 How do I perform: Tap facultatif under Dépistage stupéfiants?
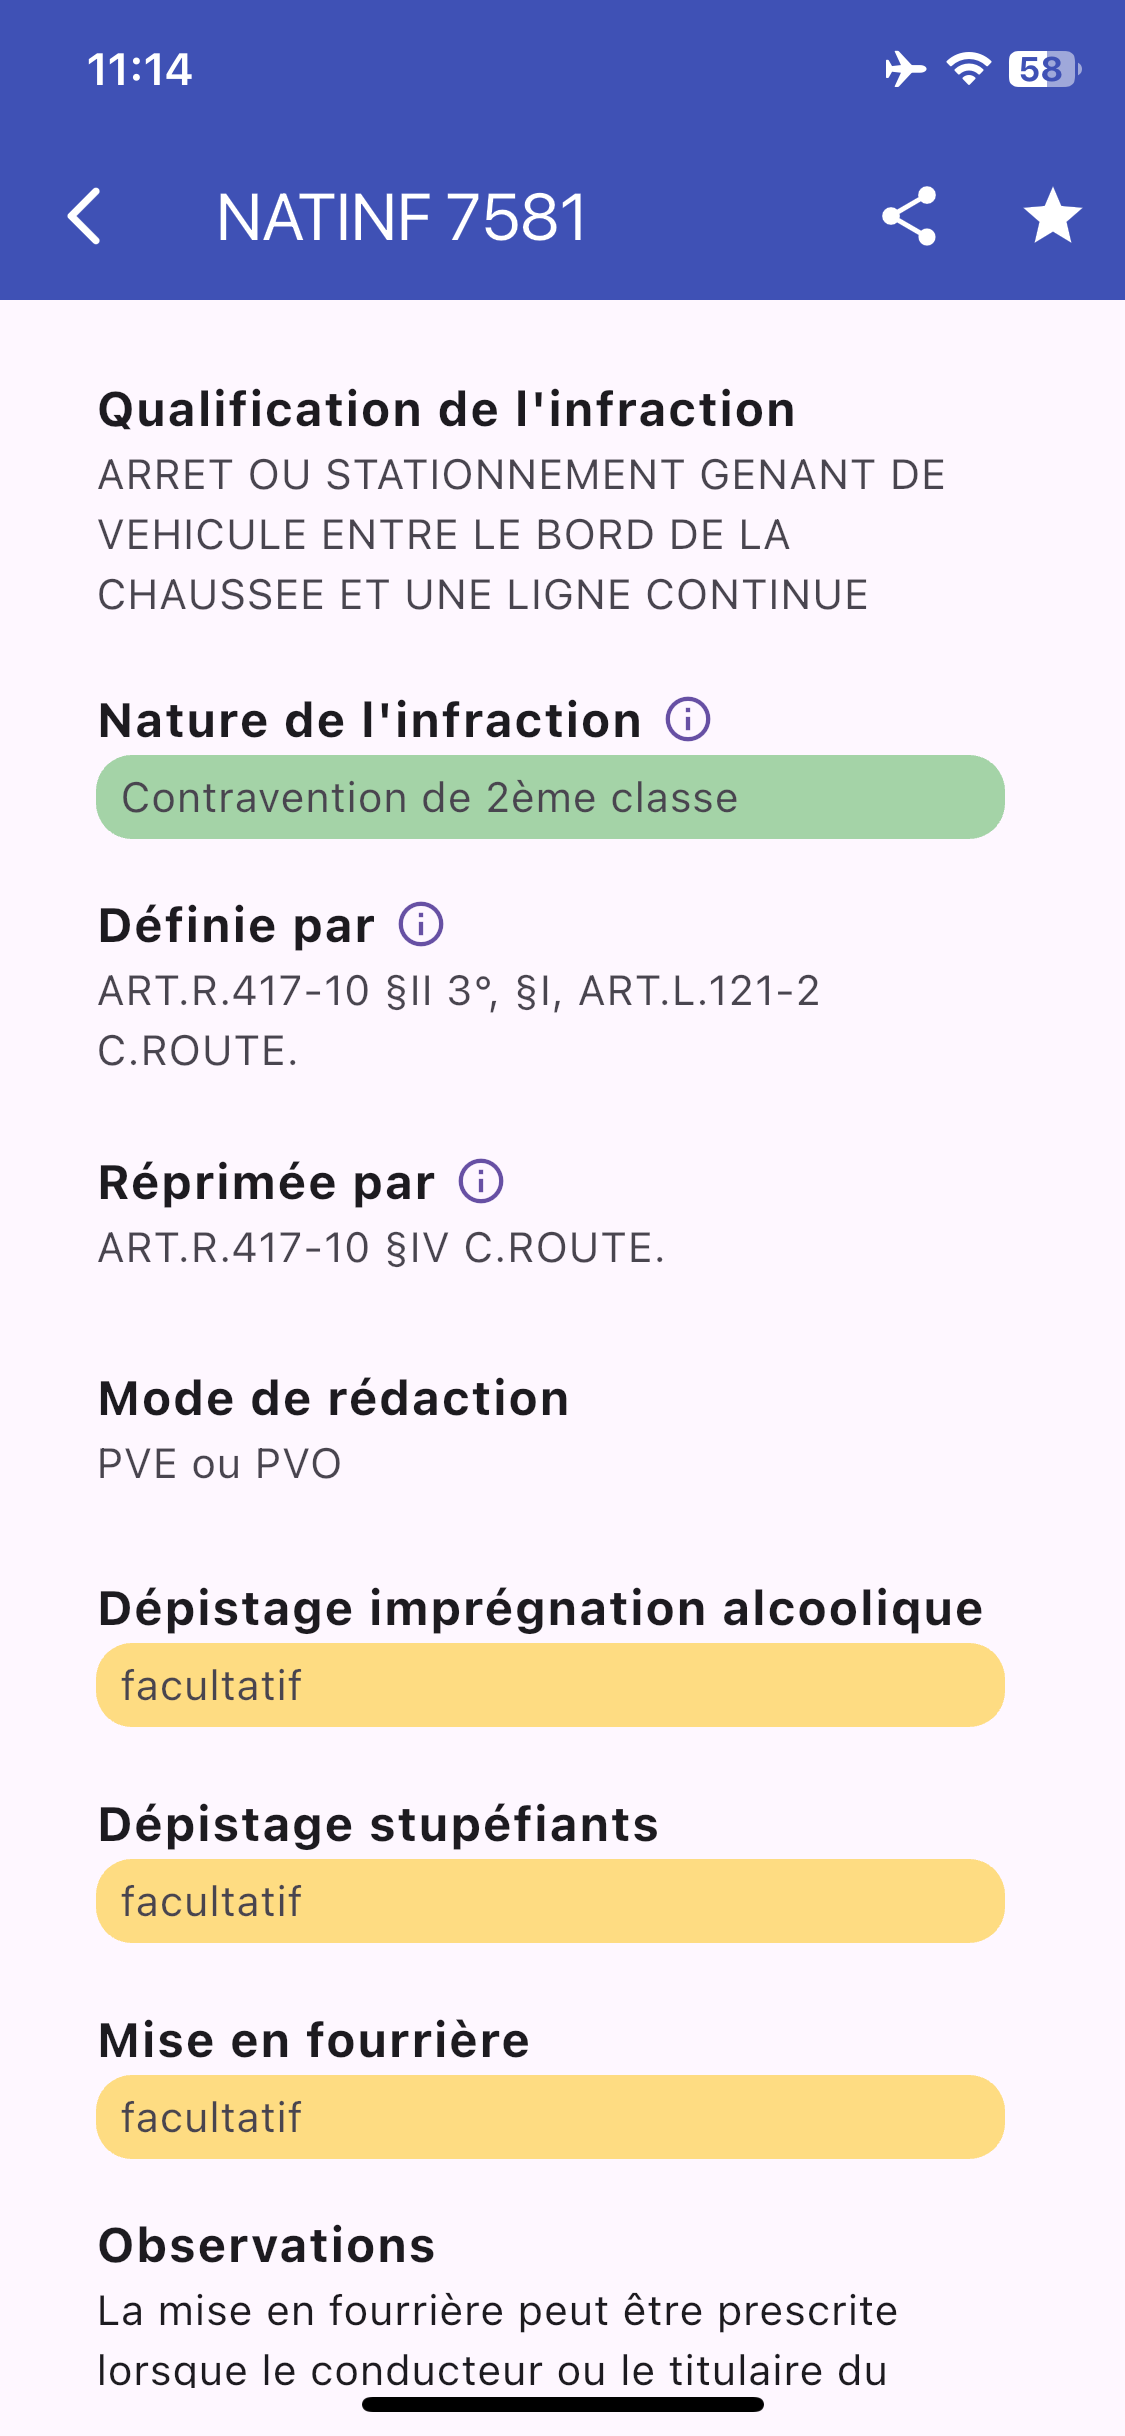point(550,1901)
